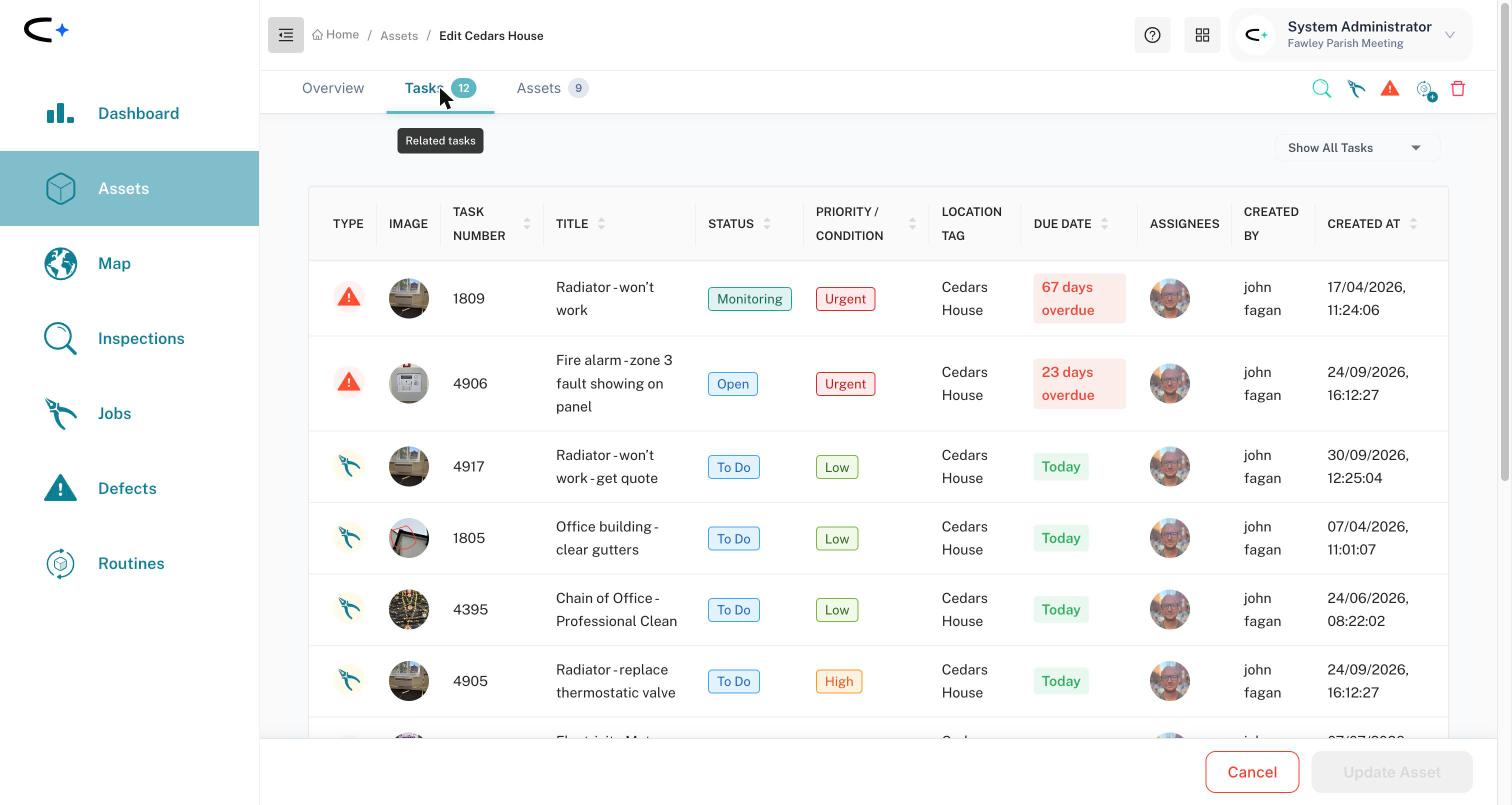Open Defects in sidebar
1512x805 pixels.
(129, 489)
